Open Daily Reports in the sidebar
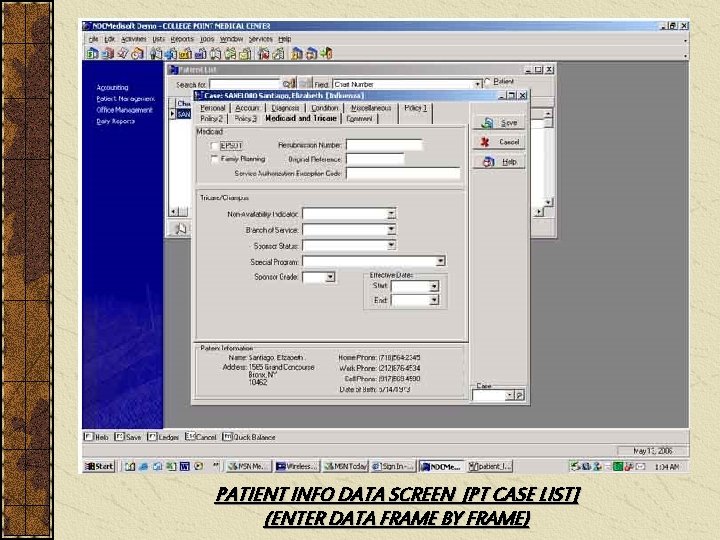The image size is (720, 540). pos(116,121)
